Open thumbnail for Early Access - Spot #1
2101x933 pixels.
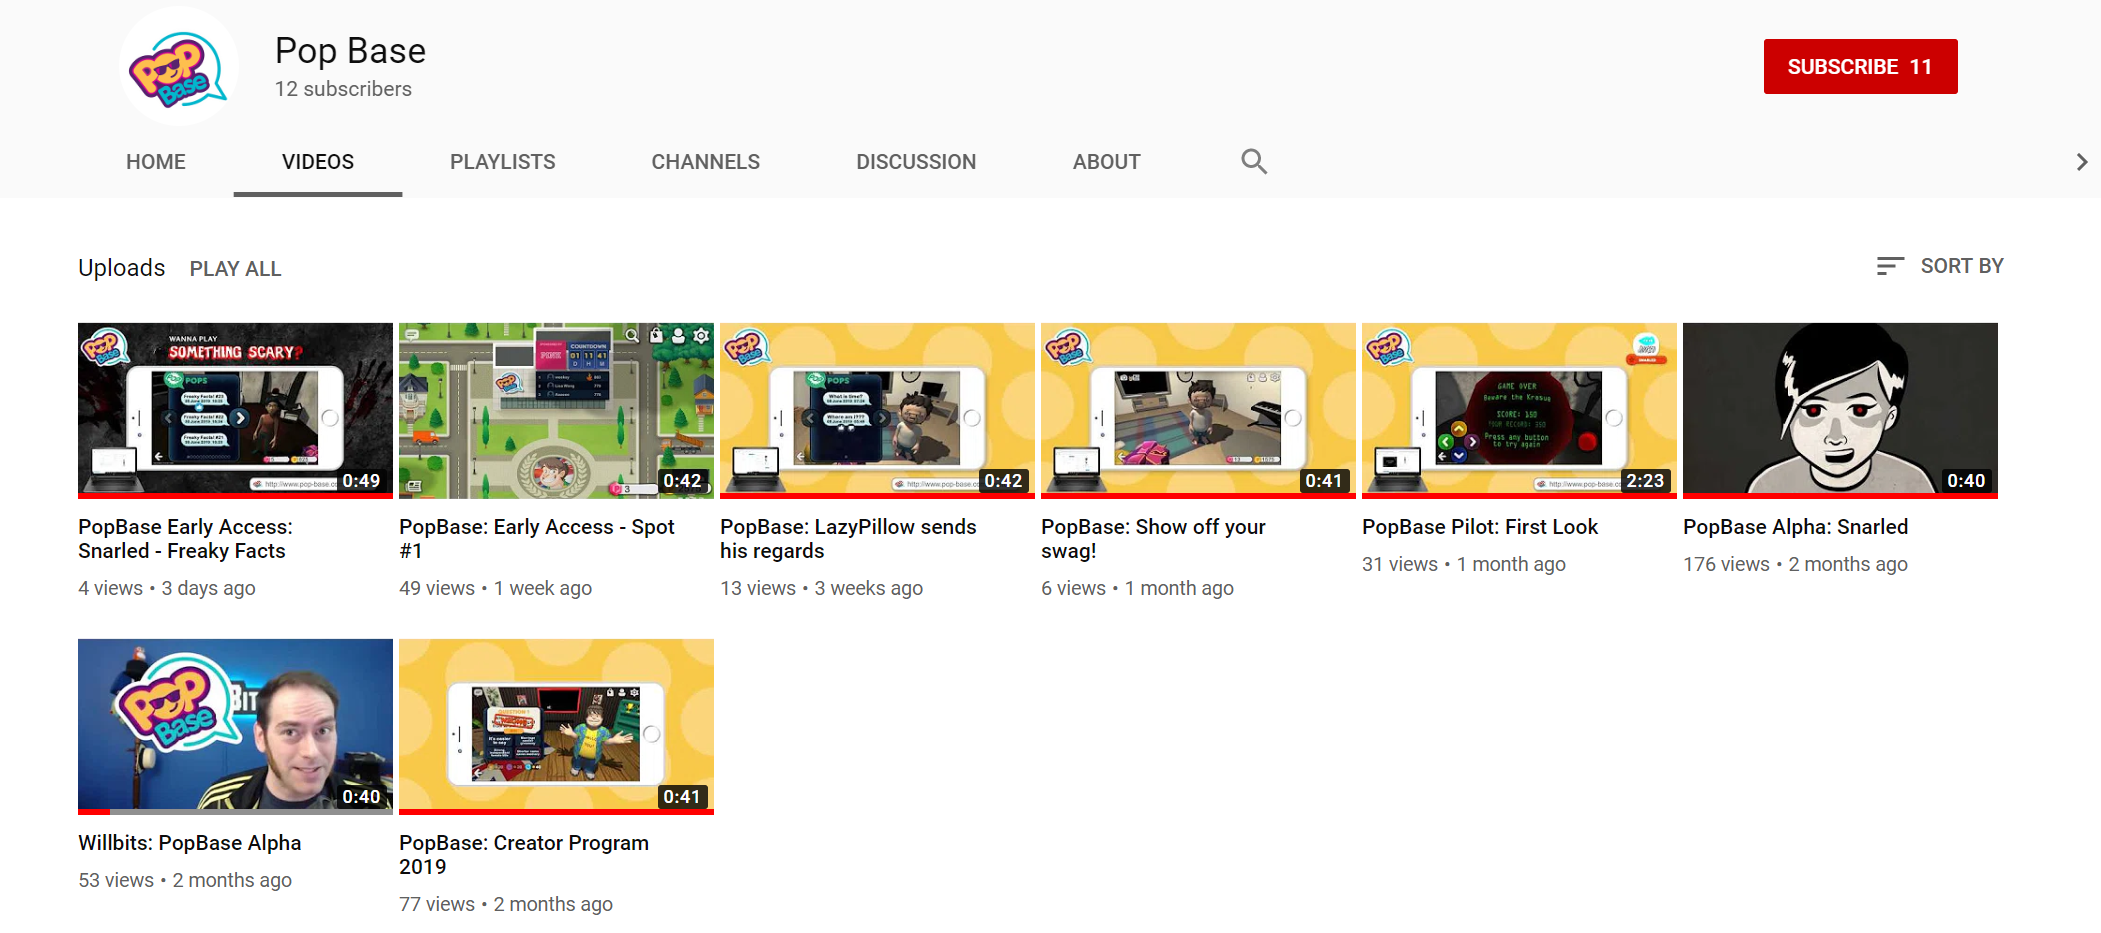pos(556,410)
